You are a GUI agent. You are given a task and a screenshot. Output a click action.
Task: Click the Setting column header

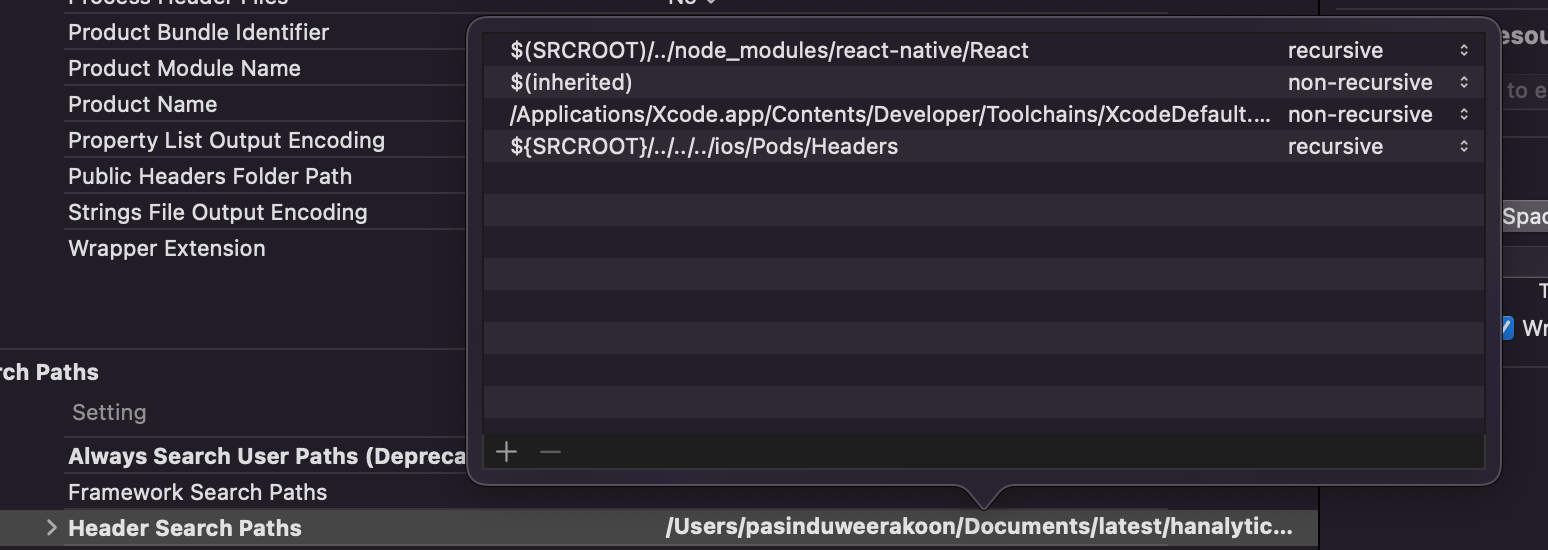point(109,412)
